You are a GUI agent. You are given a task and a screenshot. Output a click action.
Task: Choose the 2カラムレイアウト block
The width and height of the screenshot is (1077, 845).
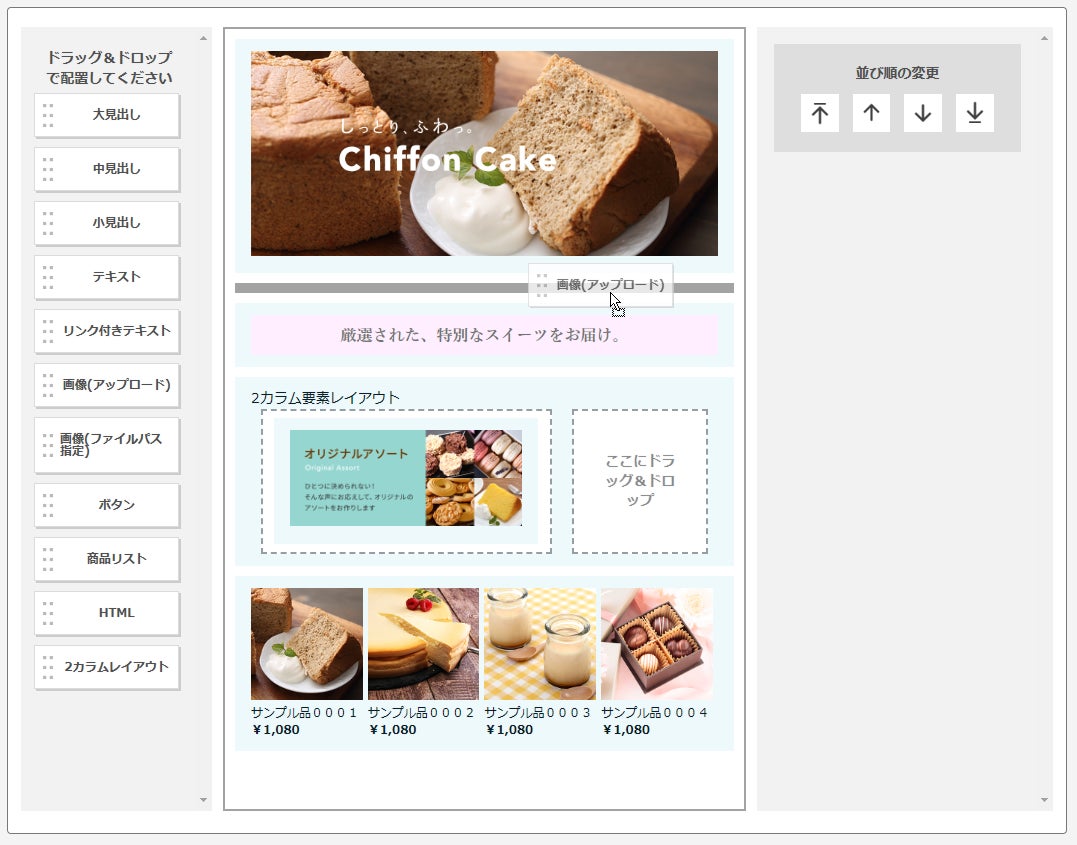(107, 667)
